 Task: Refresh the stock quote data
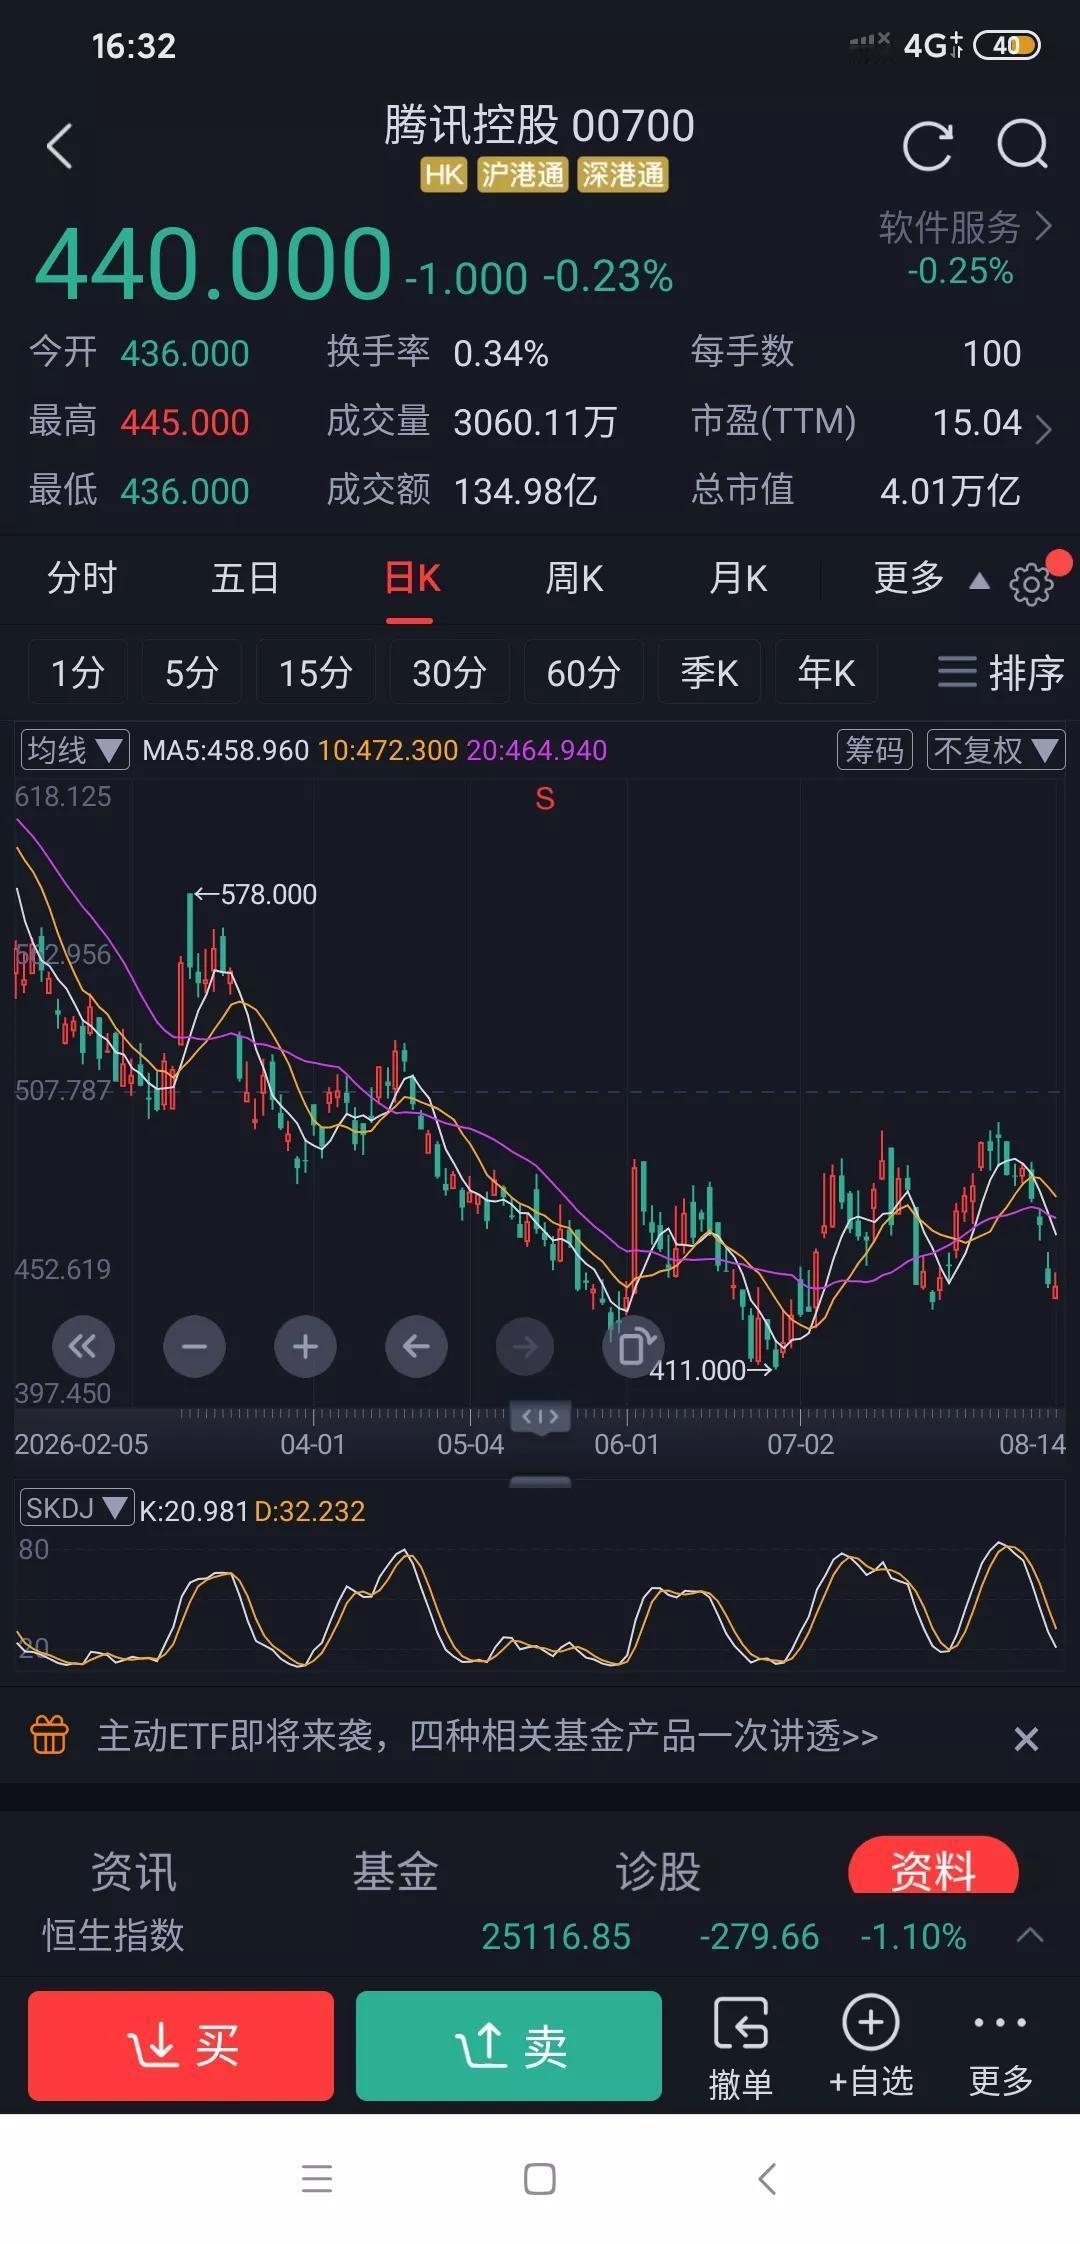[928, 147]
